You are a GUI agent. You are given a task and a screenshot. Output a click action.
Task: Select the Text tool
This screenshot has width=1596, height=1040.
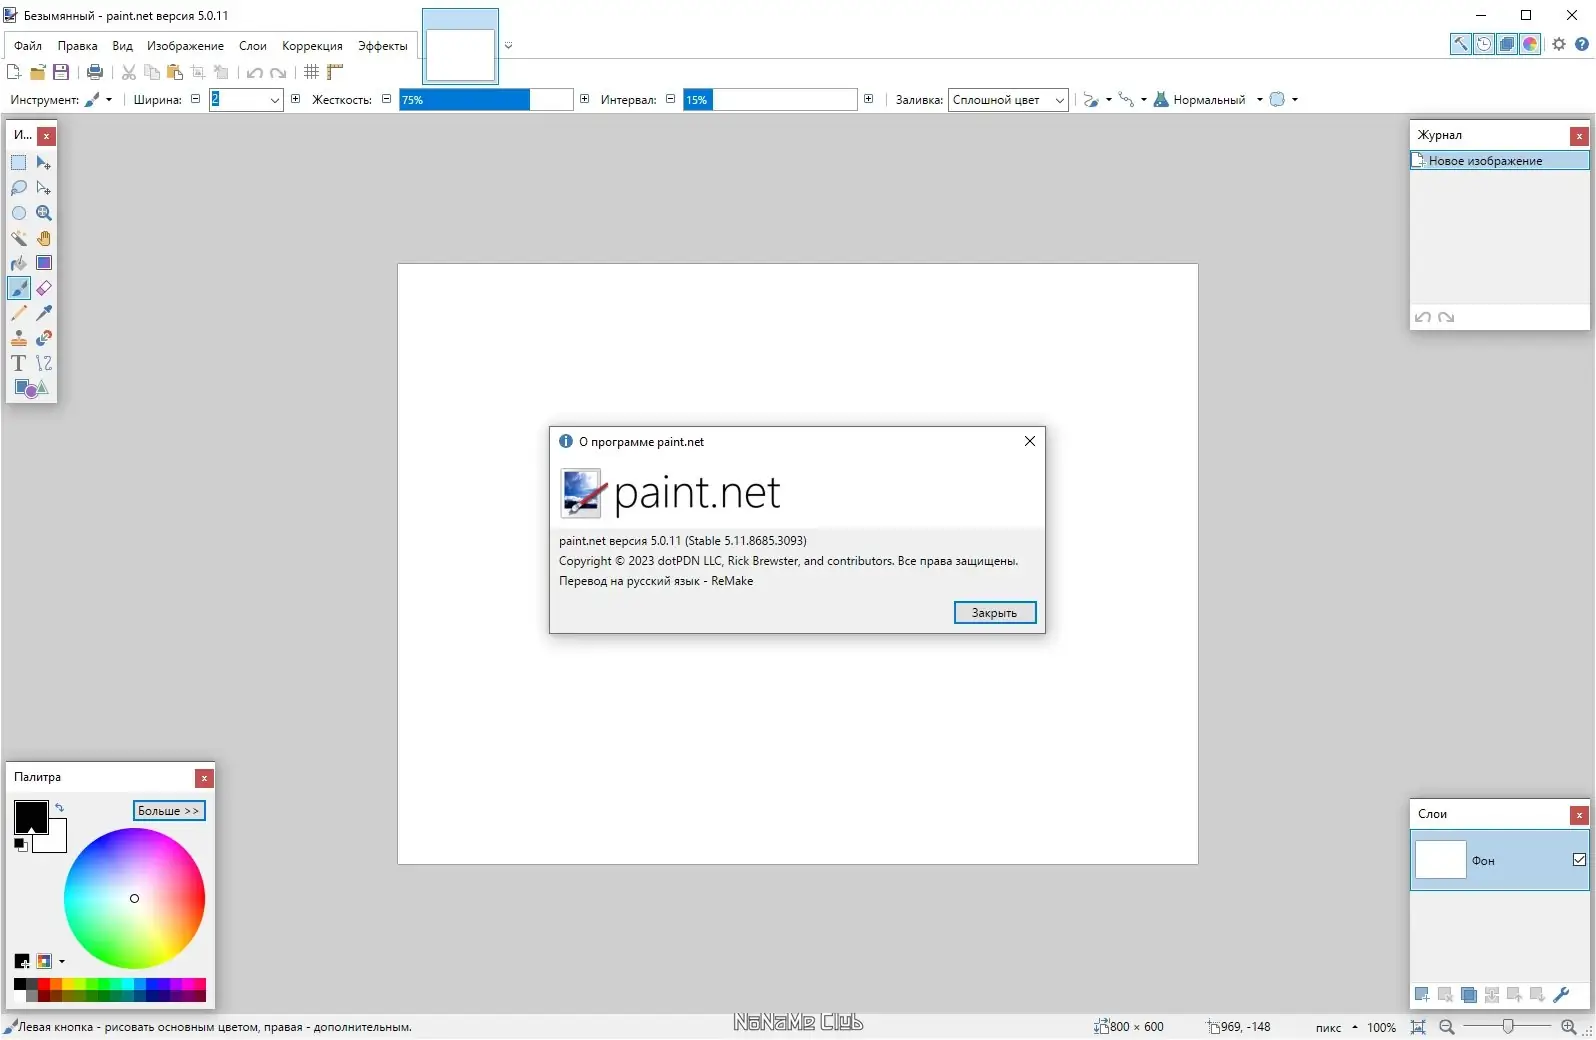coord(19,363)
